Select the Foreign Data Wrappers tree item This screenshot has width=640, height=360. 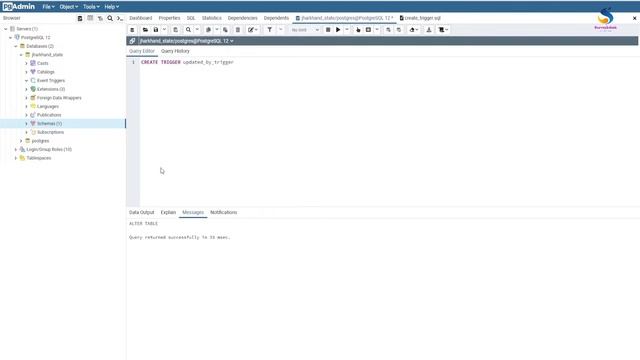59,98
